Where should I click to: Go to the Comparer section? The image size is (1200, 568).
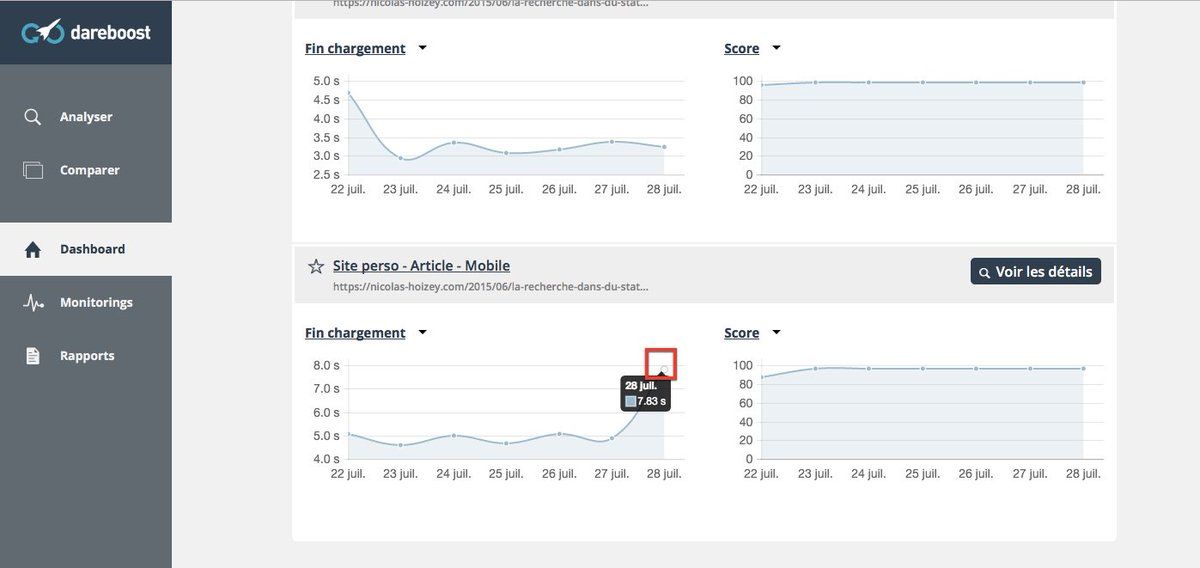click(x=89, y=170)
